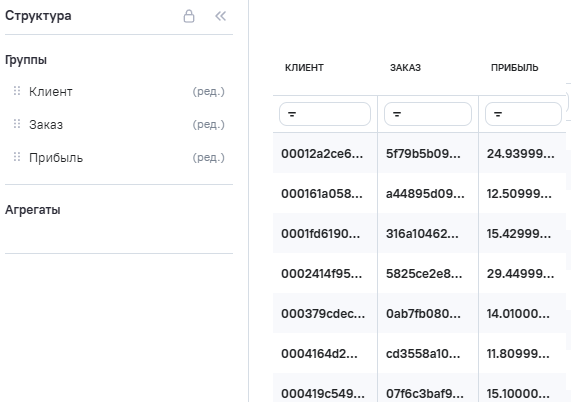
Task: Edit the Клиент group via (ред.) link
Action: 209,91
